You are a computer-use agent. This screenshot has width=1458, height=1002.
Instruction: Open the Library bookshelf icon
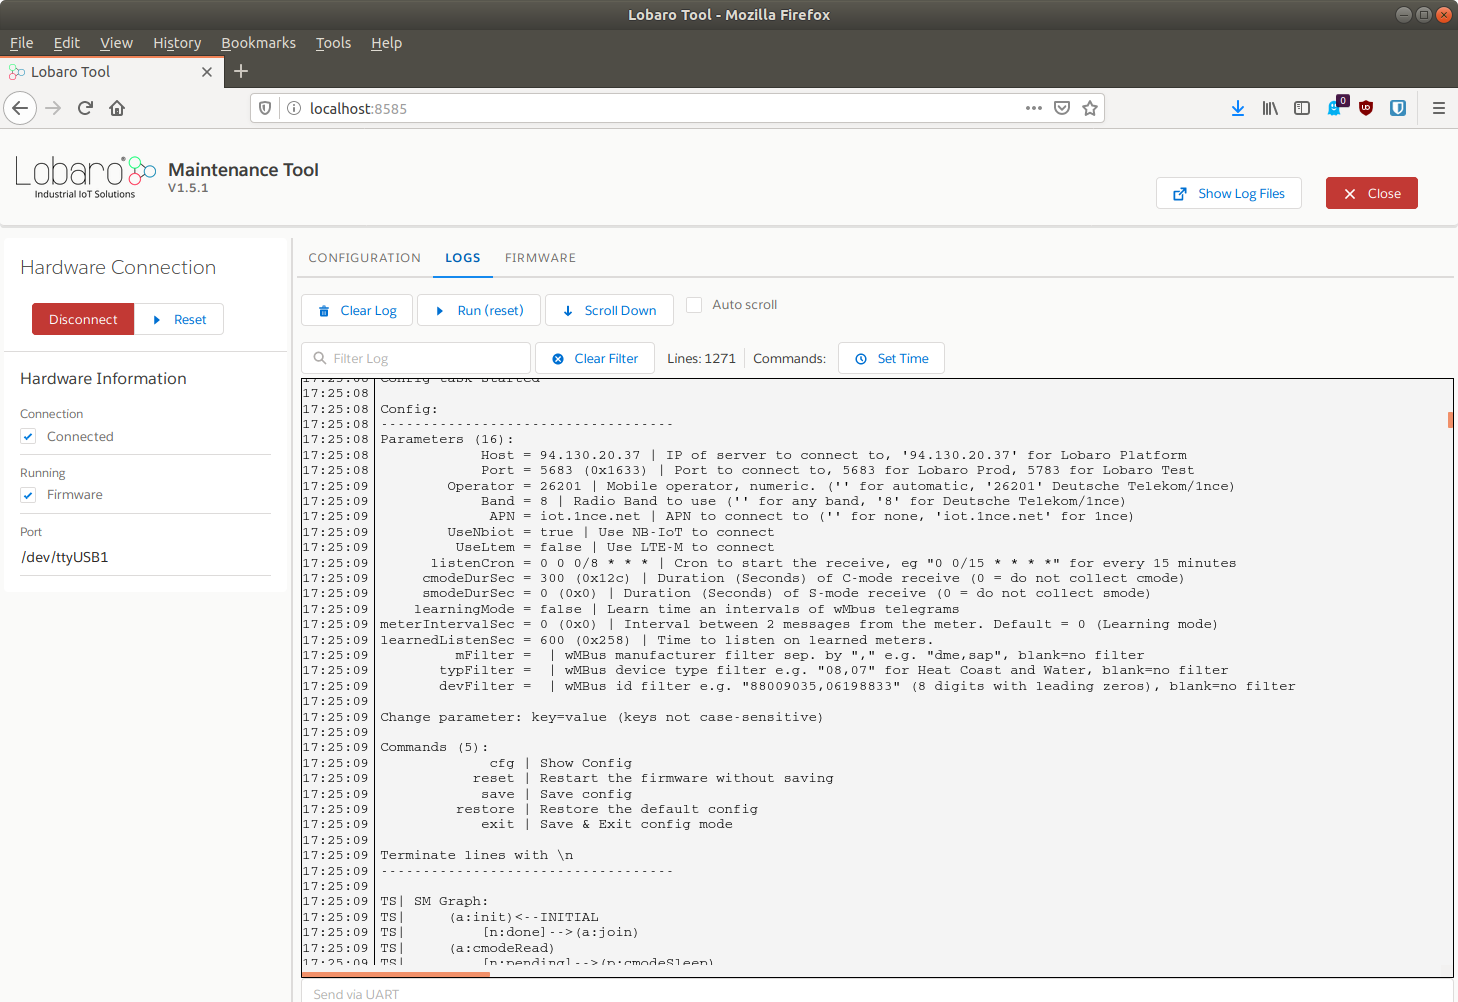tap(1270, 108)
